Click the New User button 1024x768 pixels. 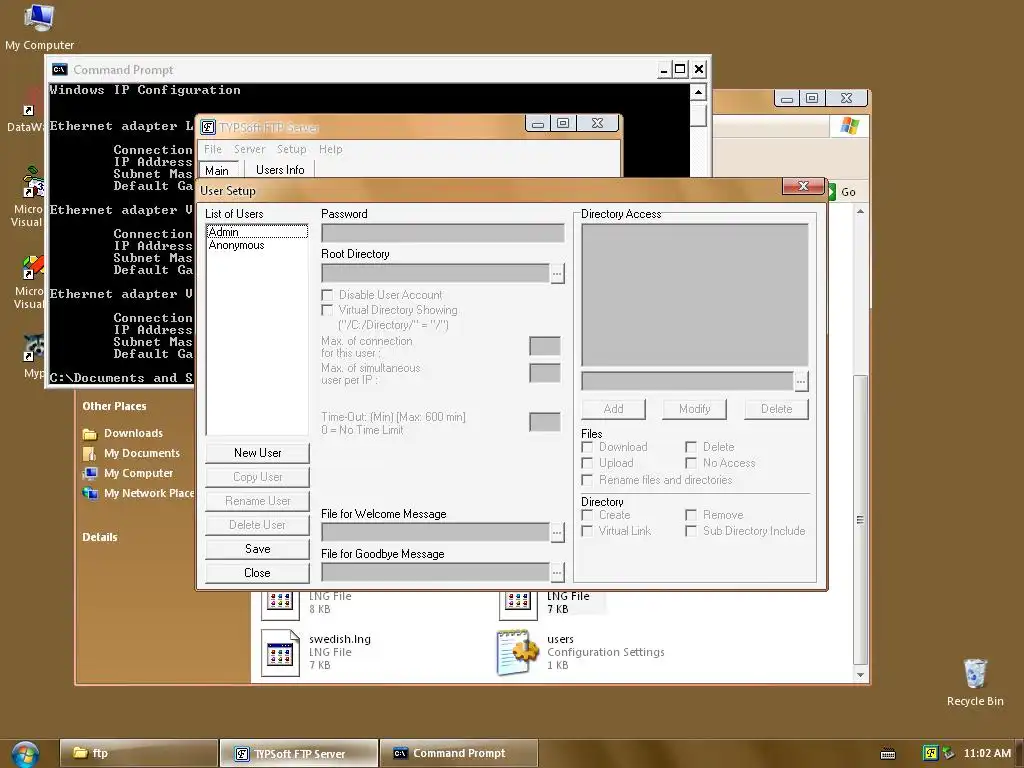pos(257,453)
